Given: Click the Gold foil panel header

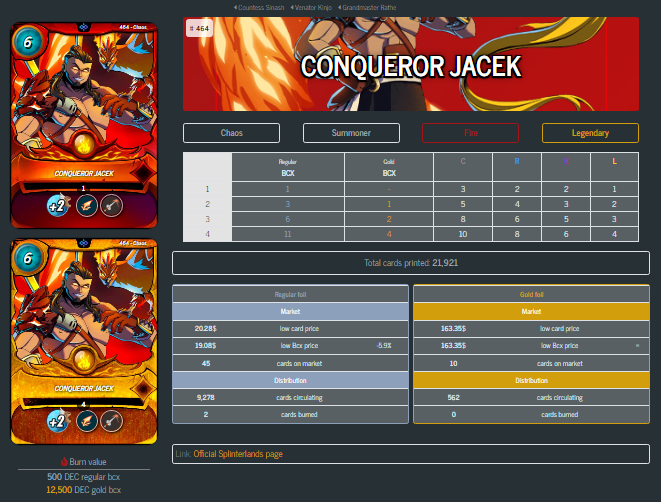Looking at the screenshot, I should (532, 294).
